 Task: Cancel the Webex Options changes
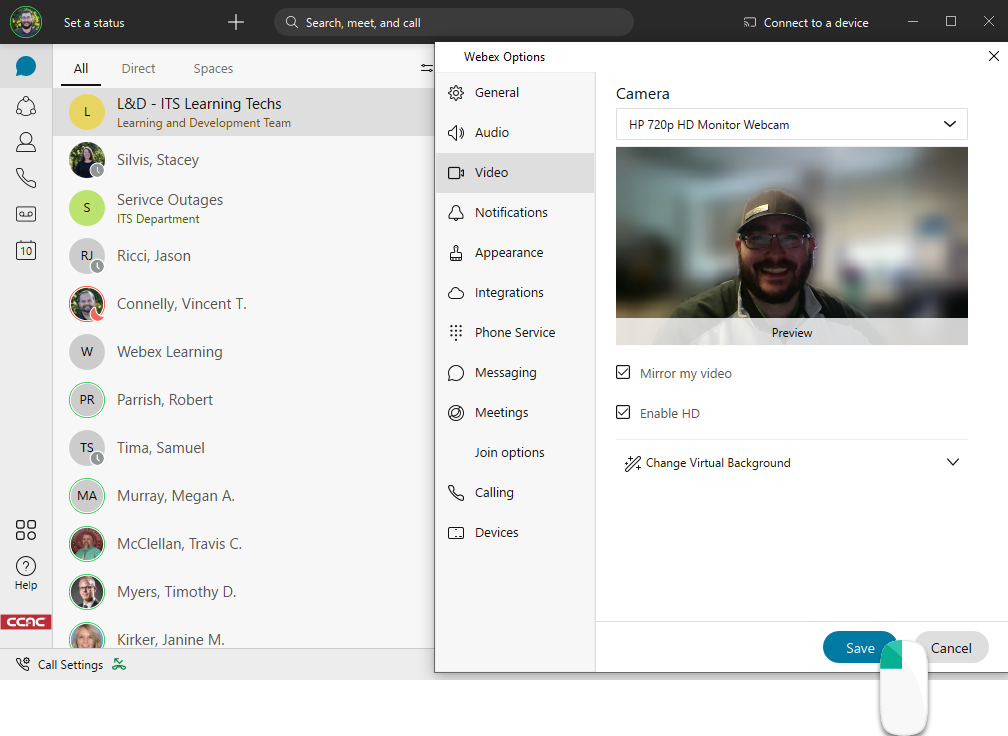coord(951,647)
